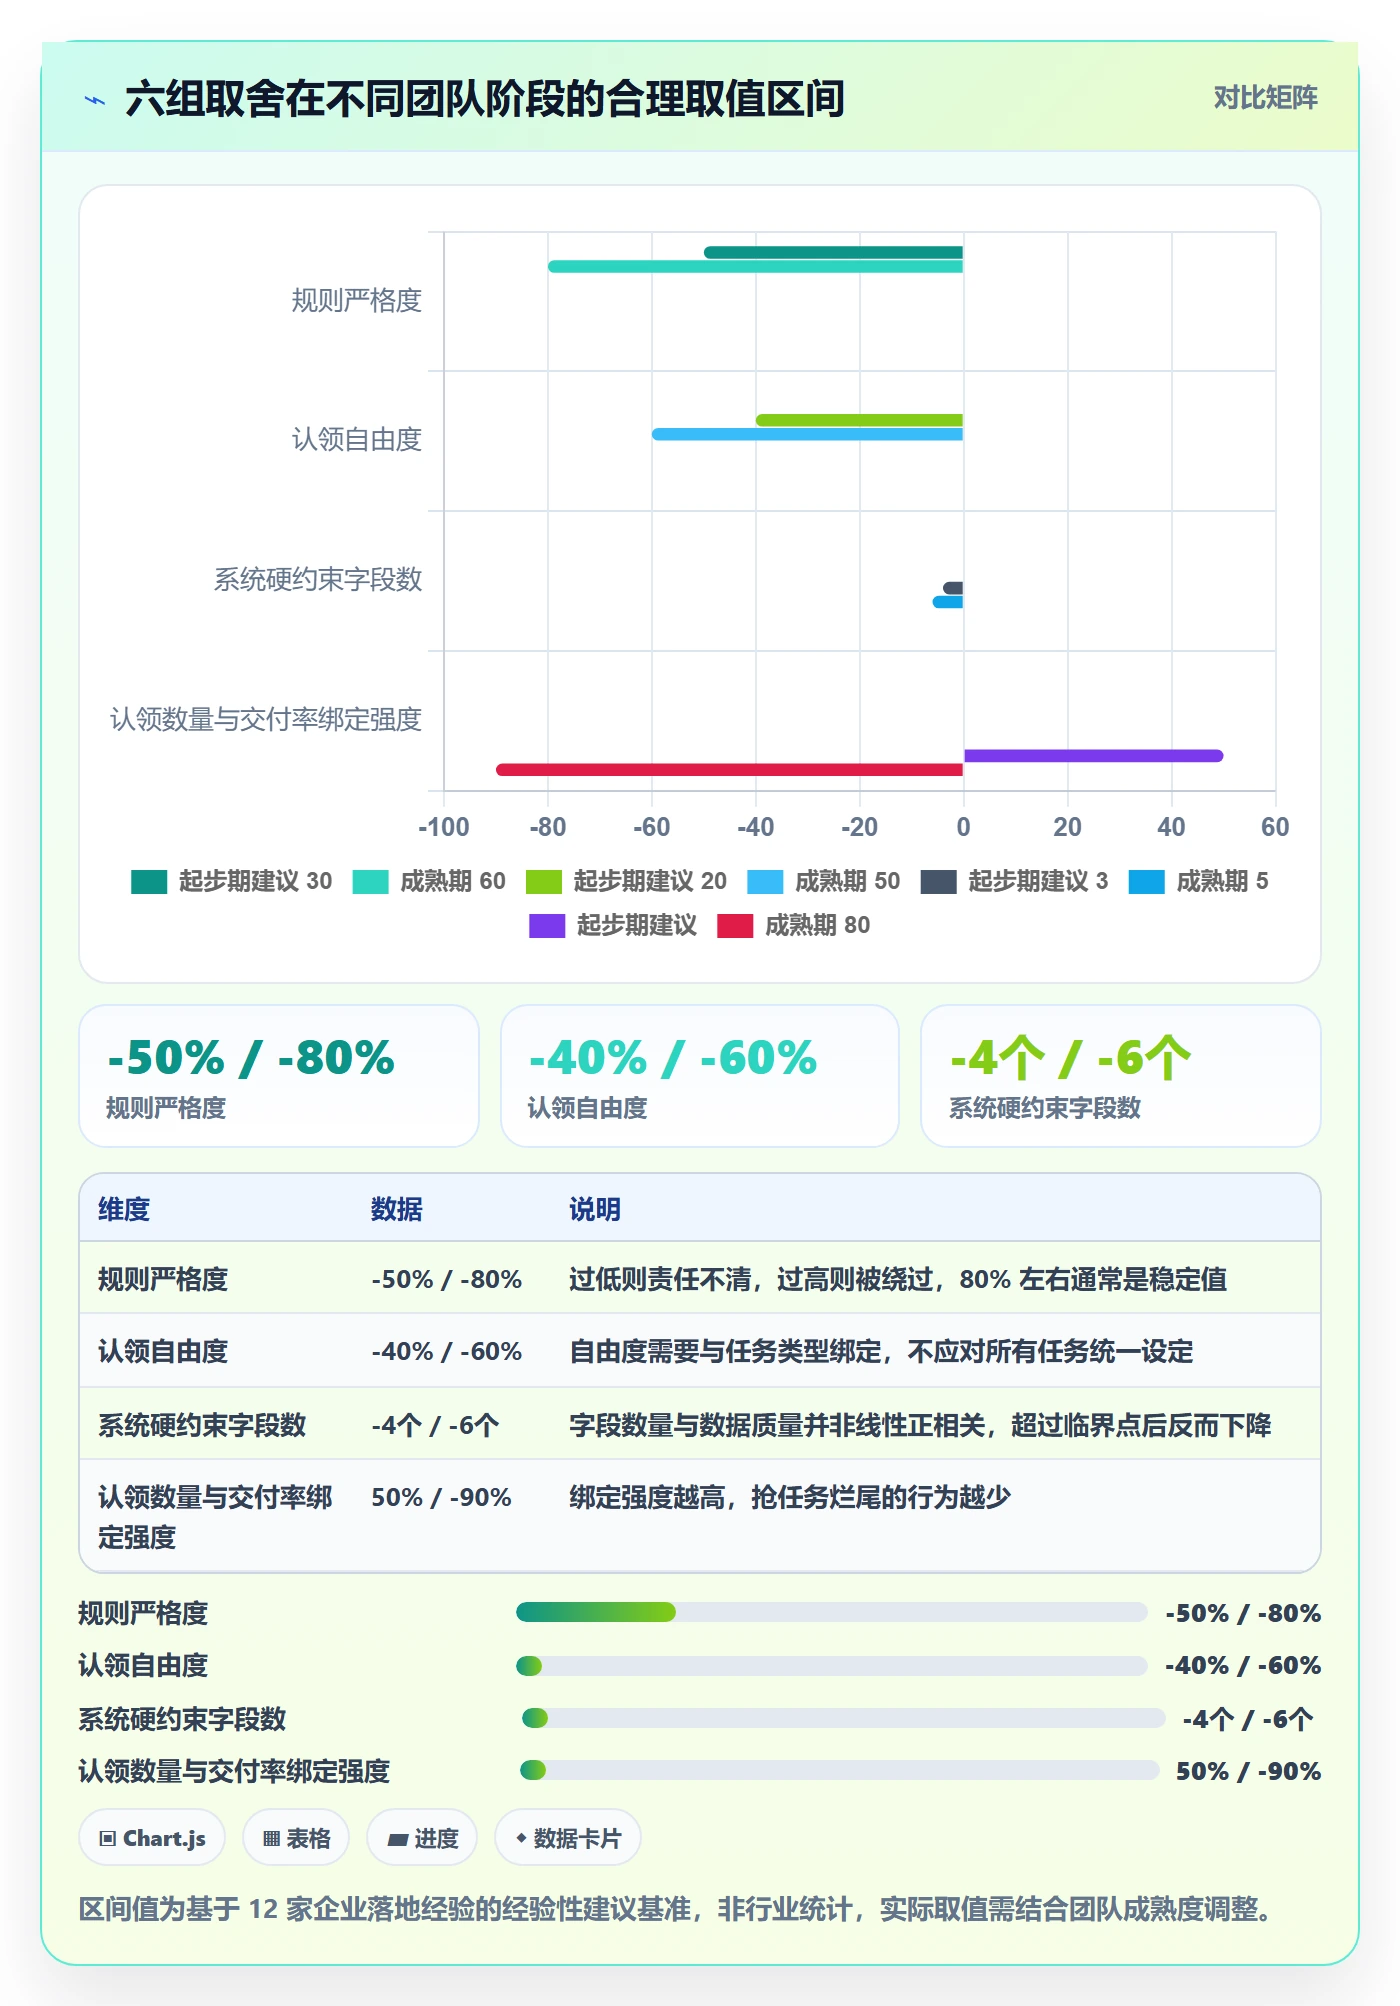This screenshot has height=2006, width=1400.
Task: Click the 说明 table column header
Action: 595,1209
